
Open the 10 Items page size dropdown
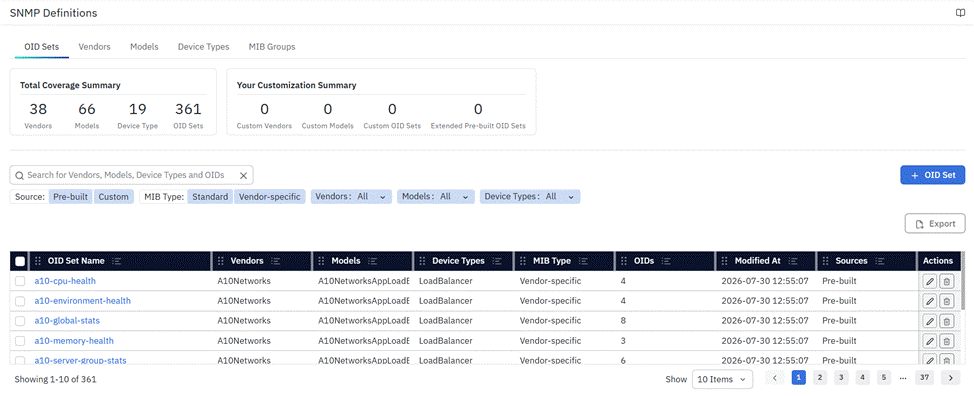[x=722, y=379]
